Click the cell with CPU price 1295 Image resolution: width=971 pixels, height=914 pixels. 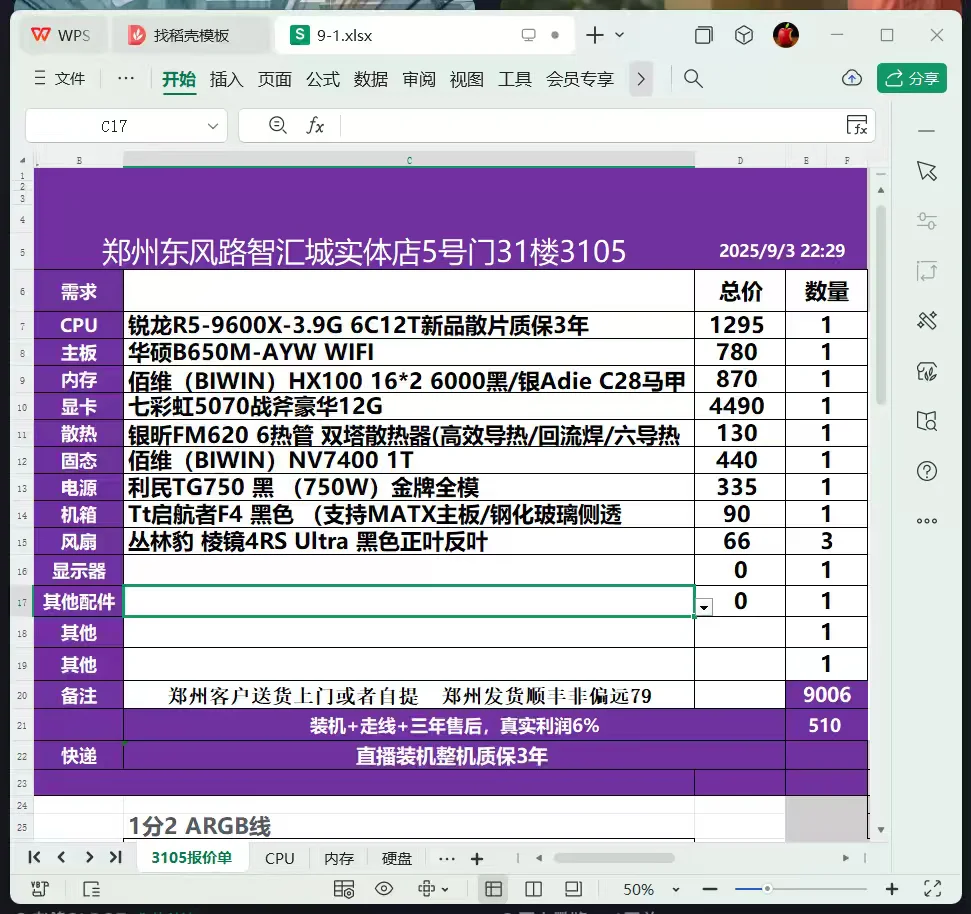click(740, 324)
